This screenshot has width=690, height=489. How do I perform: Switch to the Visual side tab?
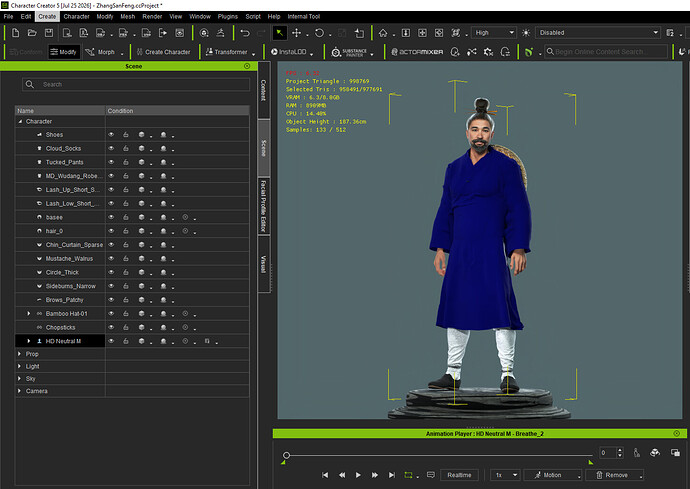pos(264,264)
